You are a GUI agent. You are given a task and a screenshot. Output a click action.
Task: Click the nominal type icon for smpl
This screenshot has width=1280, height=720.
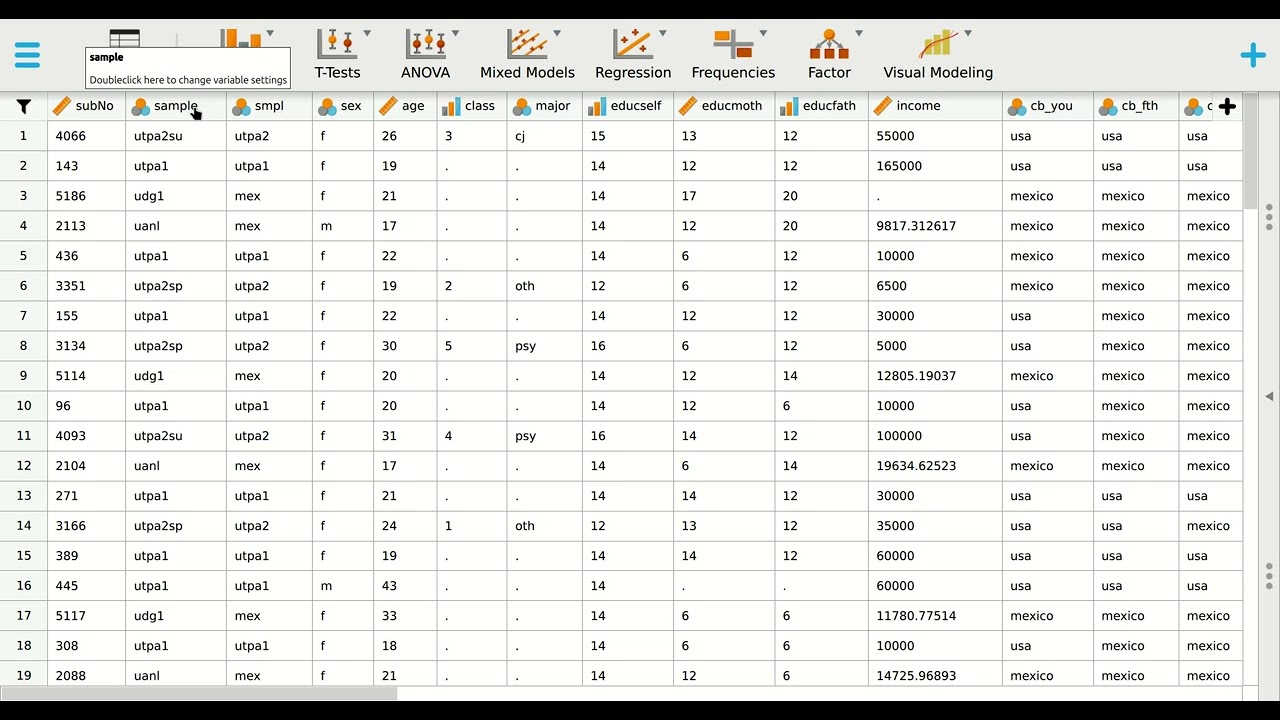(241, 106)
